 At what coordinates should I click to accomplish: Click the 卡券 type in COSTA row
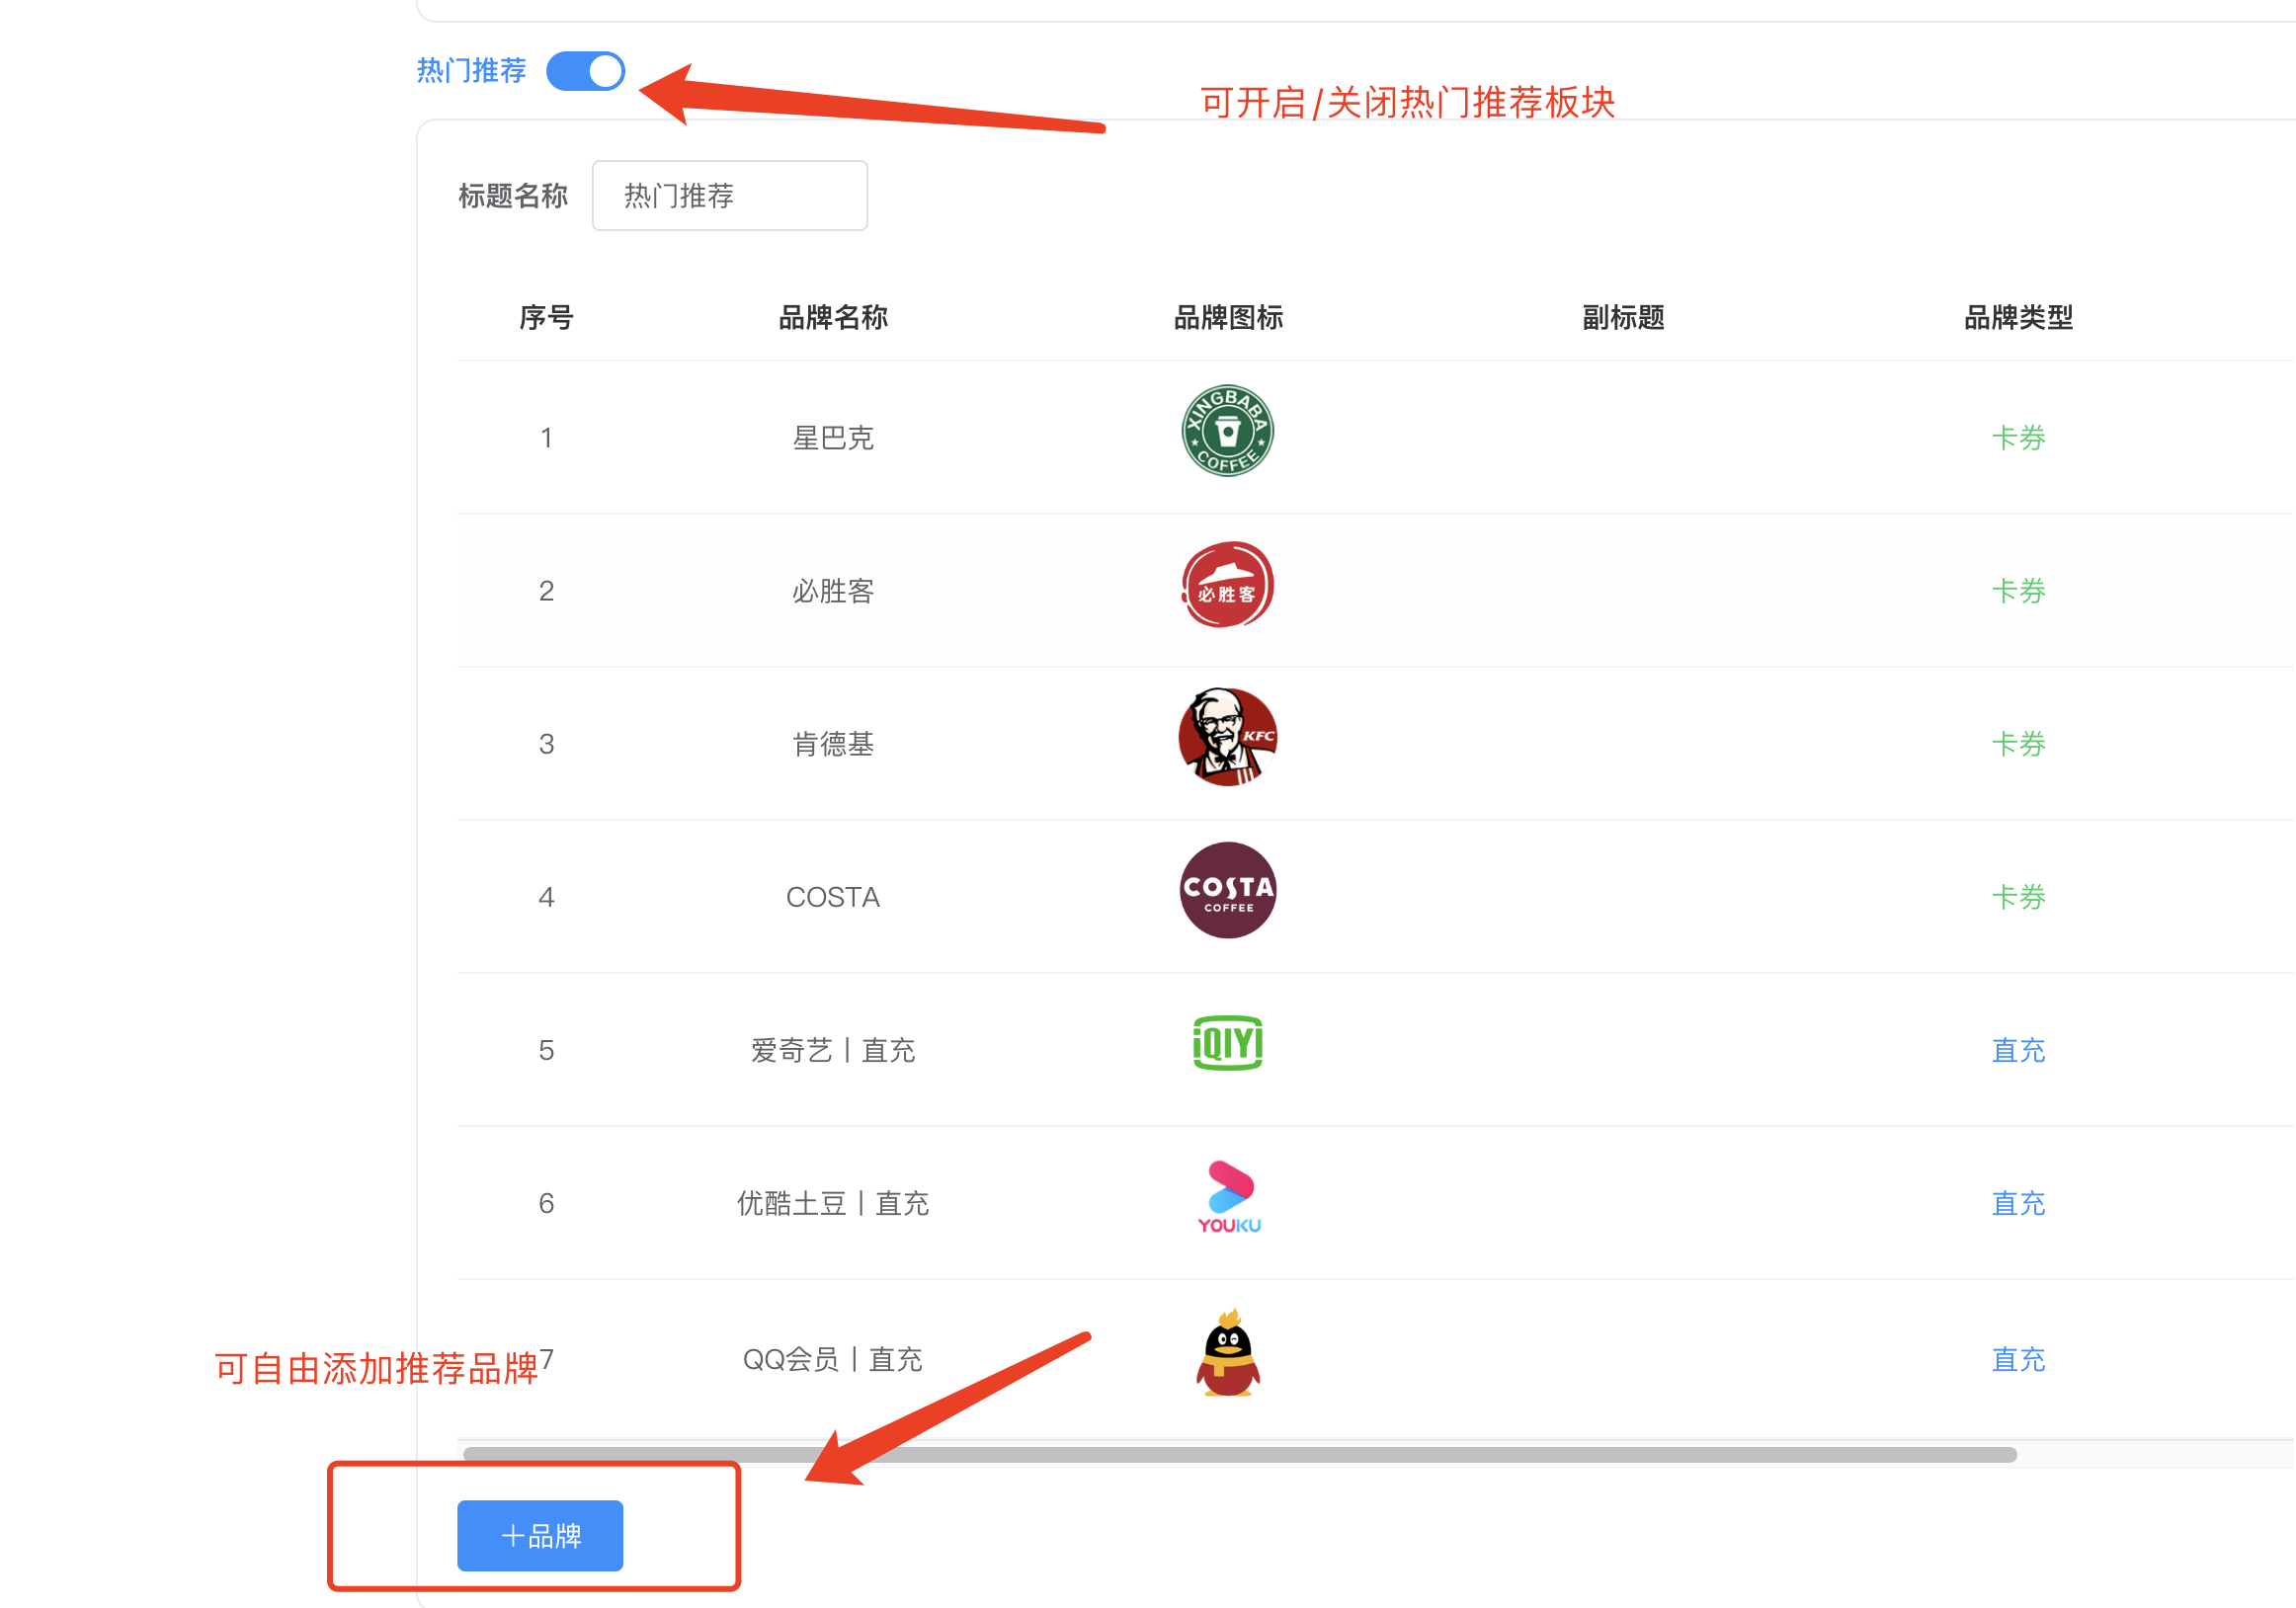pos(2018,897)
